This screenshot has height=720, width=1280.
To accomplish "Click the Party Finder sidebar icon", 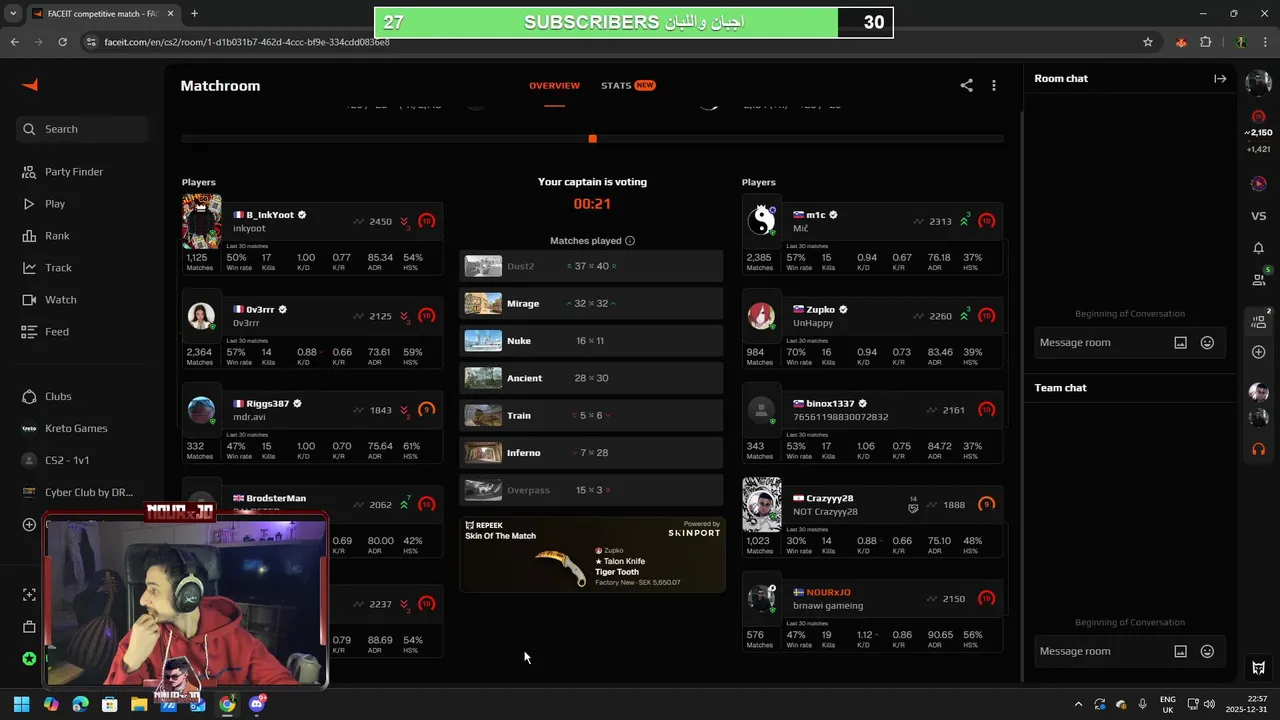I will point(29,172).
